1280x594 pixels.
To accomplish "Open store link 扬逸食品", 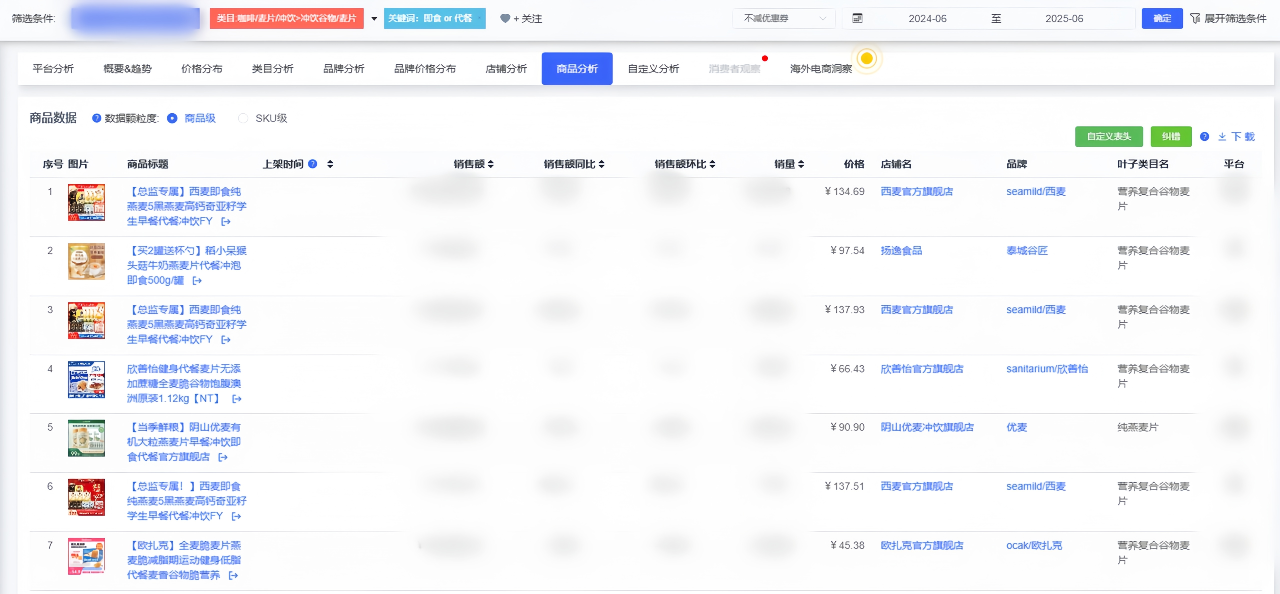I will (901, 251).
